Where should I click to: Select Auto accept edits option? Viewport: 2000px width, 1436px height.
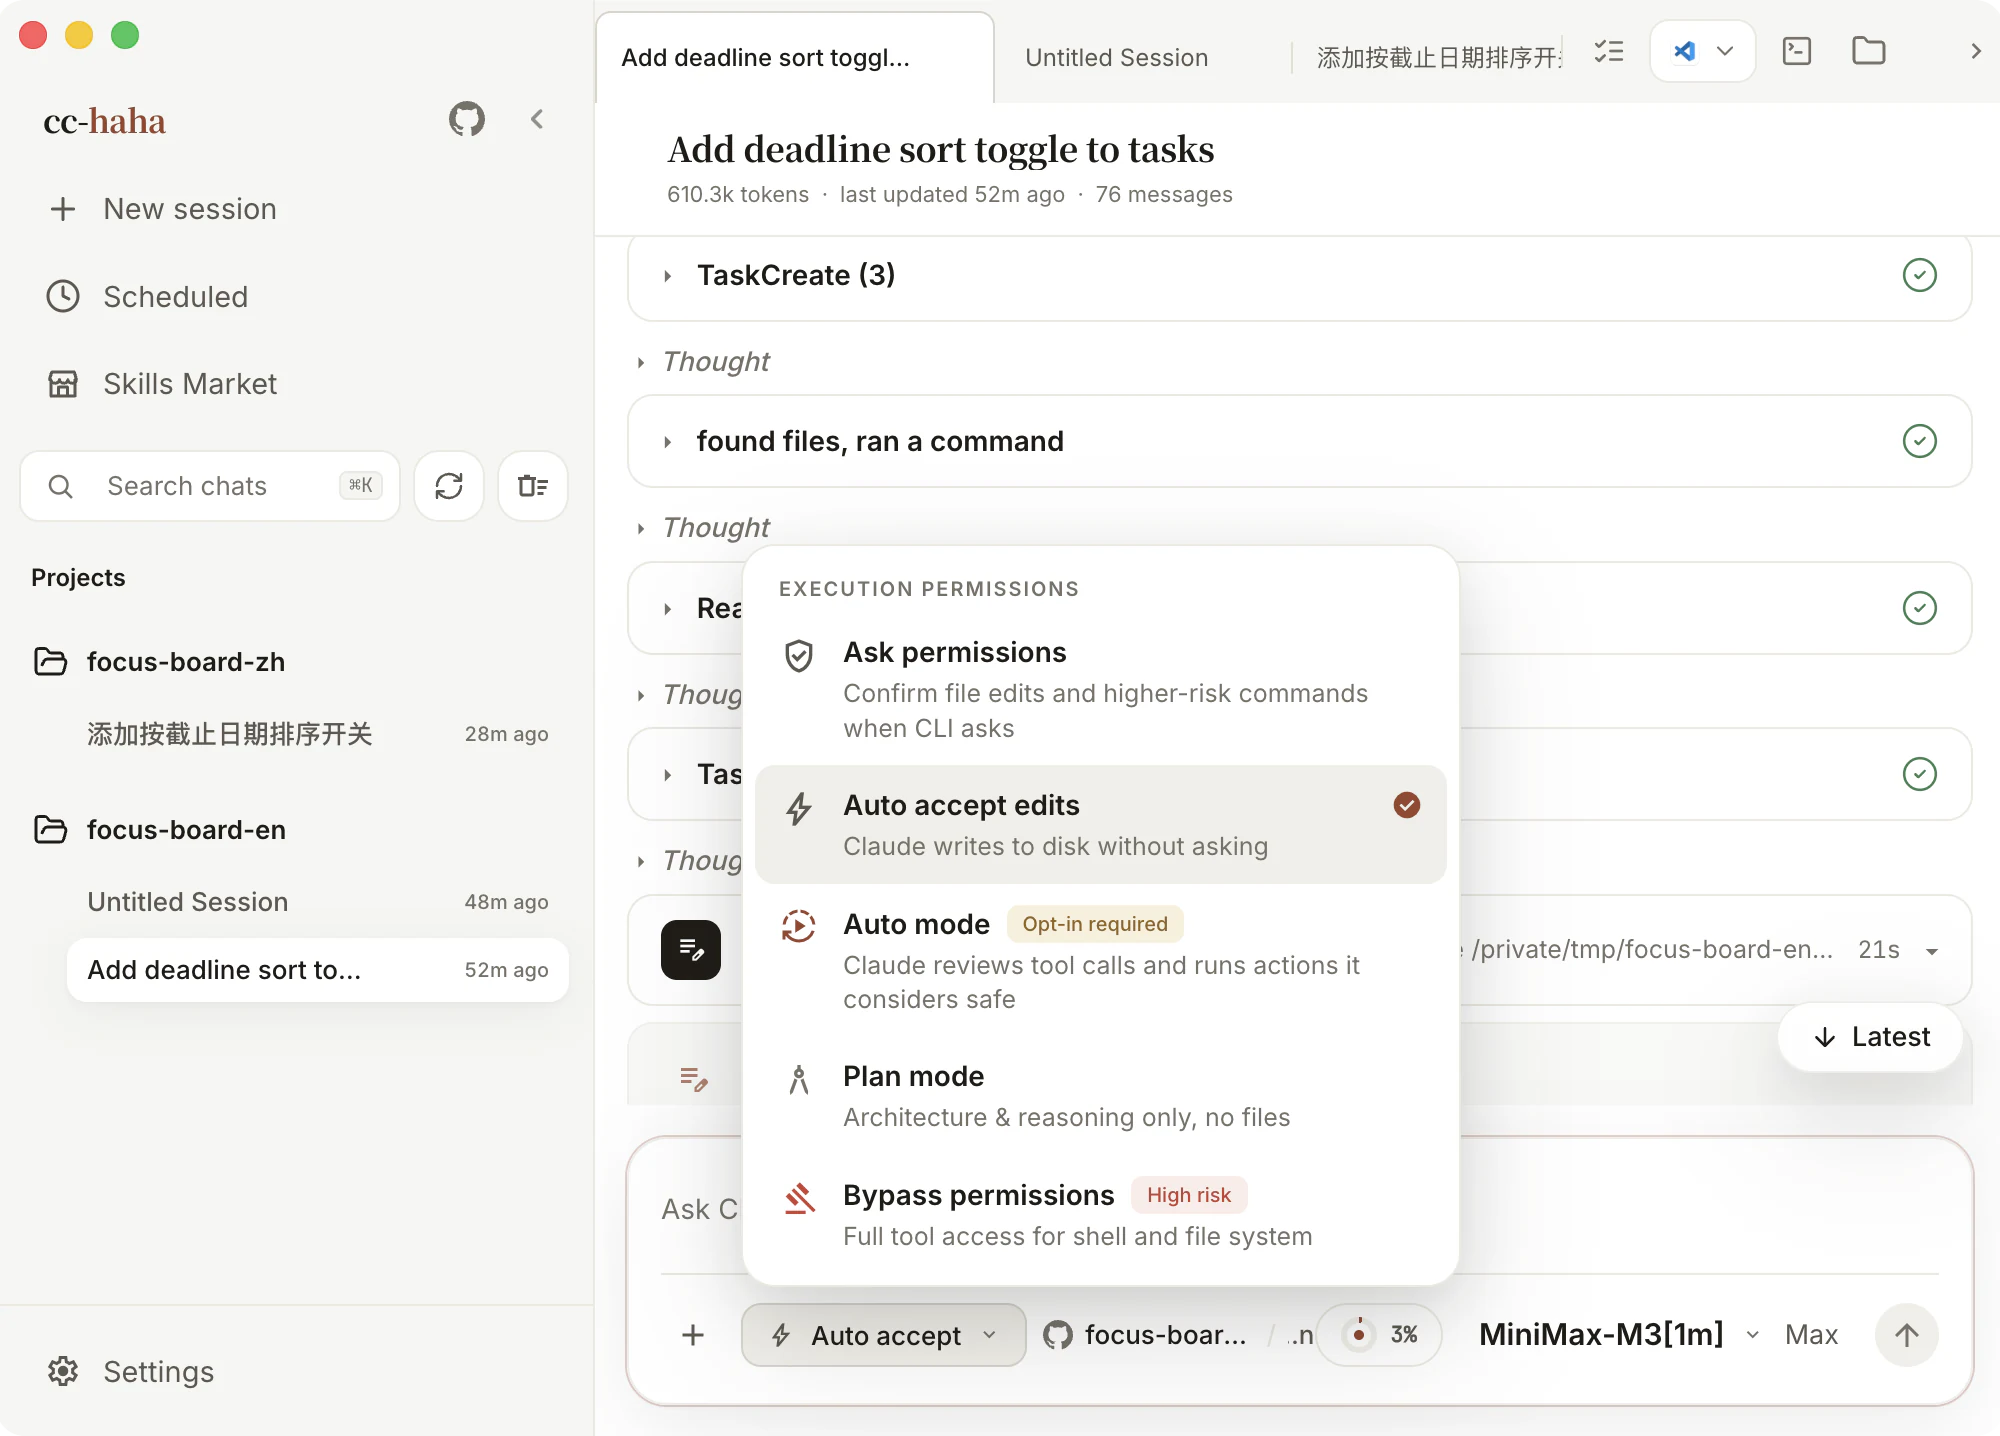click(x=1100, y=825)
